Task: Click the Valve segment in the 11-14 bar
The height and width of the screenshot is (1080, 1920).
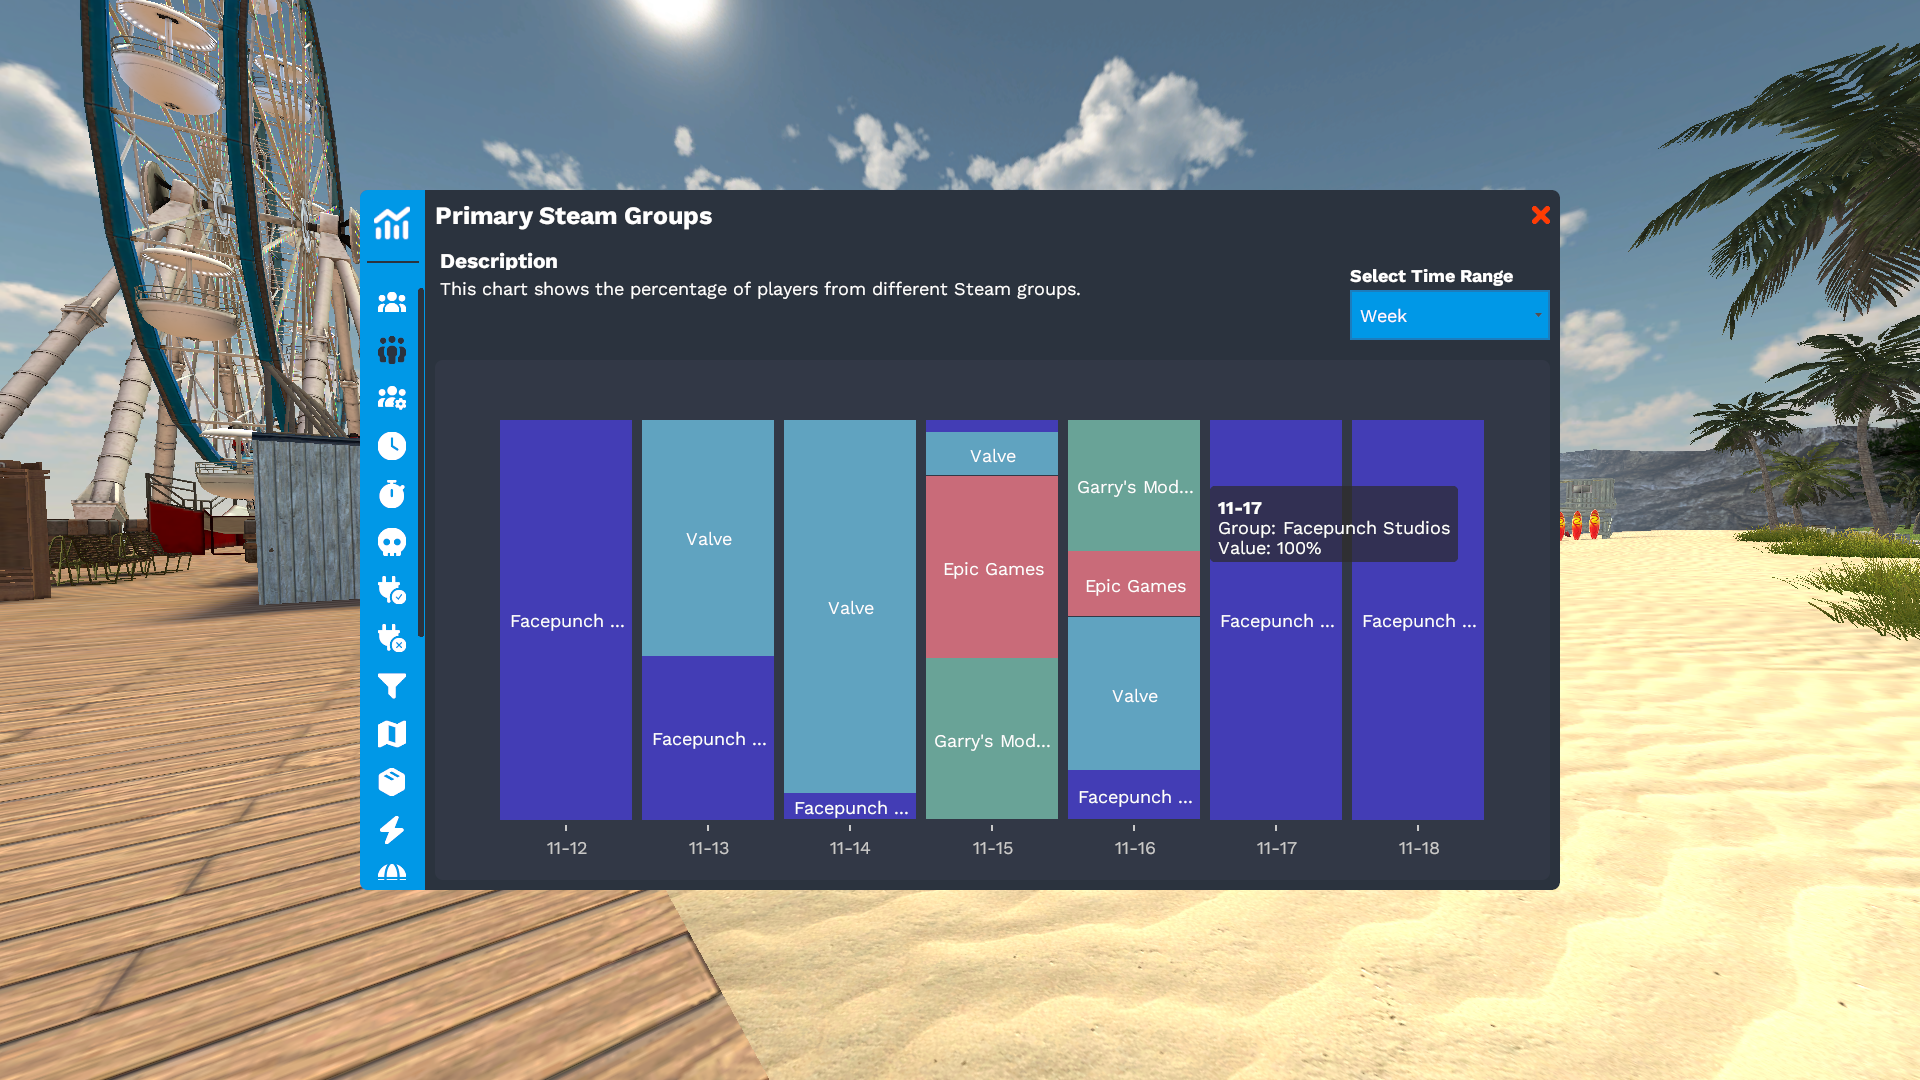Action: (850, 607)
